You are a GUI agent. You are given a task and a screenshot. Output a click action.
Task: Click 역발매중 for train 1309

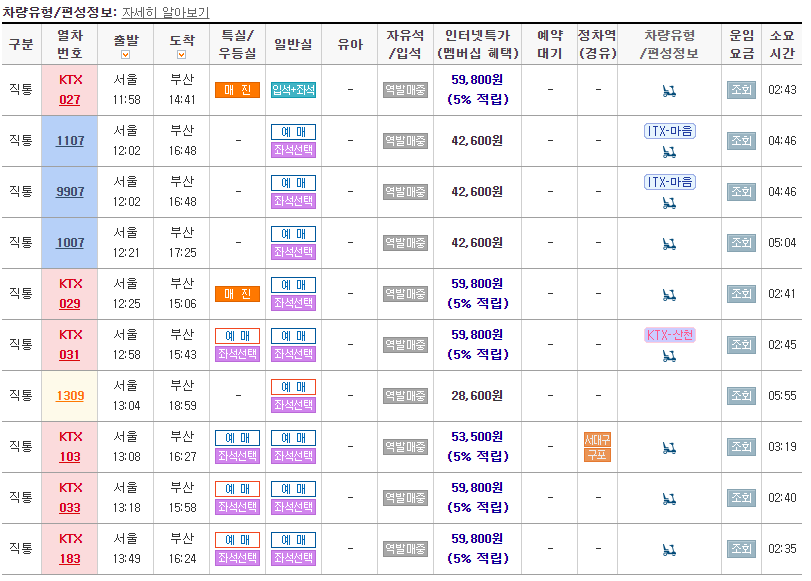pyautogui.click(x=406, y=396)
